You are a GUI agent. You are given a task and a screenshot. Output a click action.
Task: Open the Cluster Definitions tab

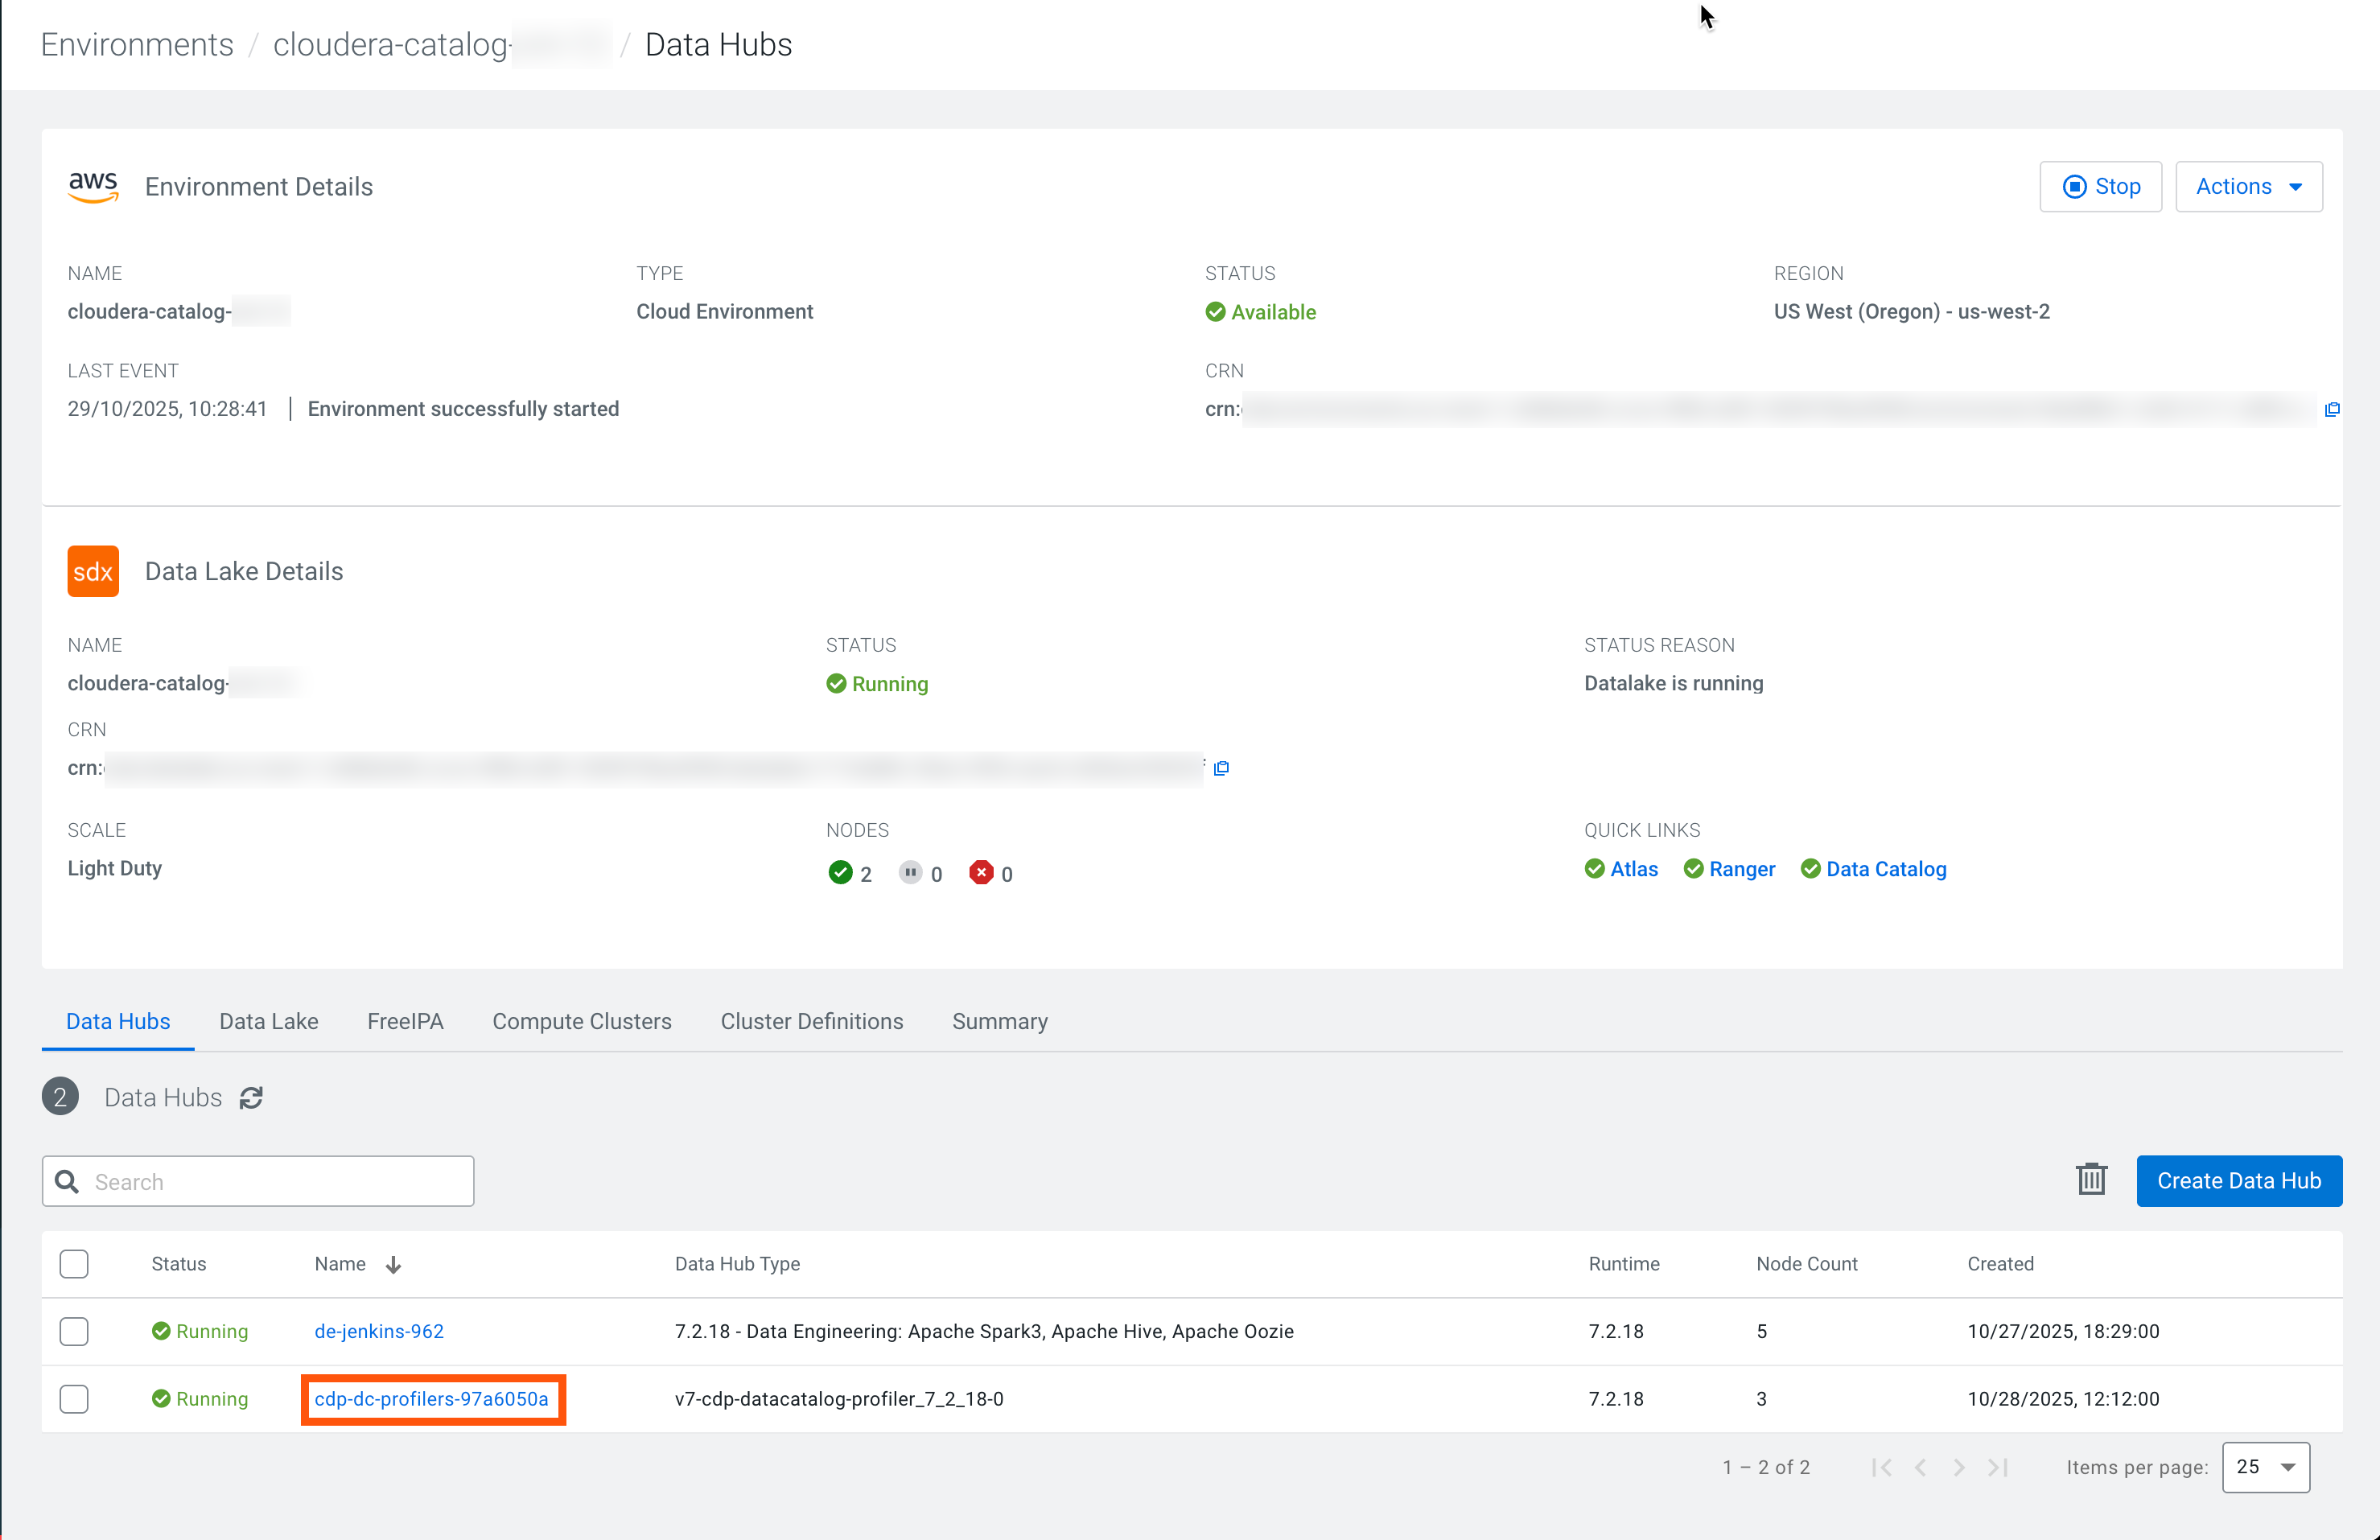pos(811,1021)
